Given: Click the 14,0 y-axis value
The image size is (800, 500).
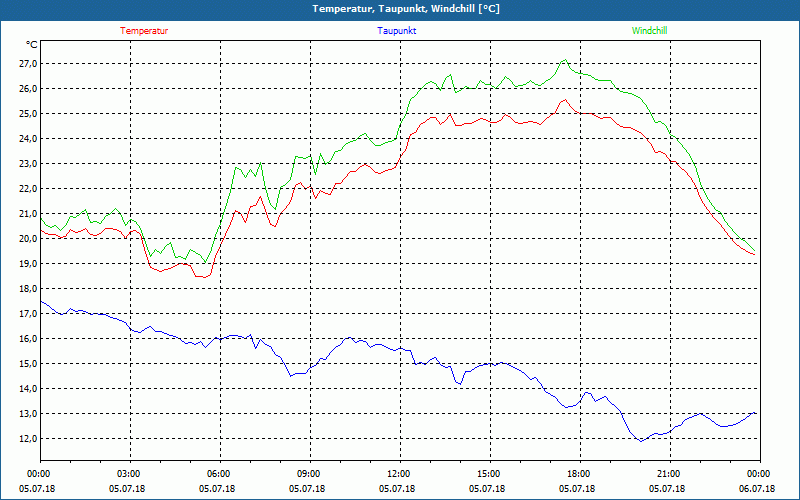Looking at the screenshot, I should point(28,389).
